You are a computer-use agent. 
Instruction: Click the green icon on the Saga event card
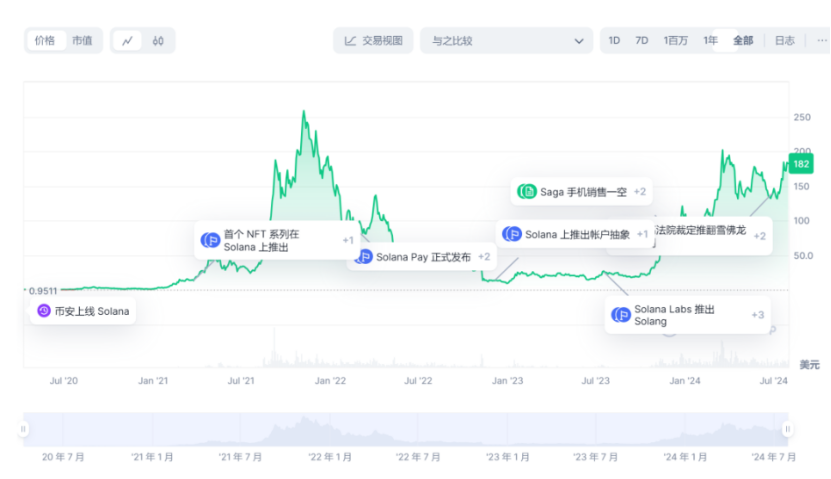pos(527,191)
